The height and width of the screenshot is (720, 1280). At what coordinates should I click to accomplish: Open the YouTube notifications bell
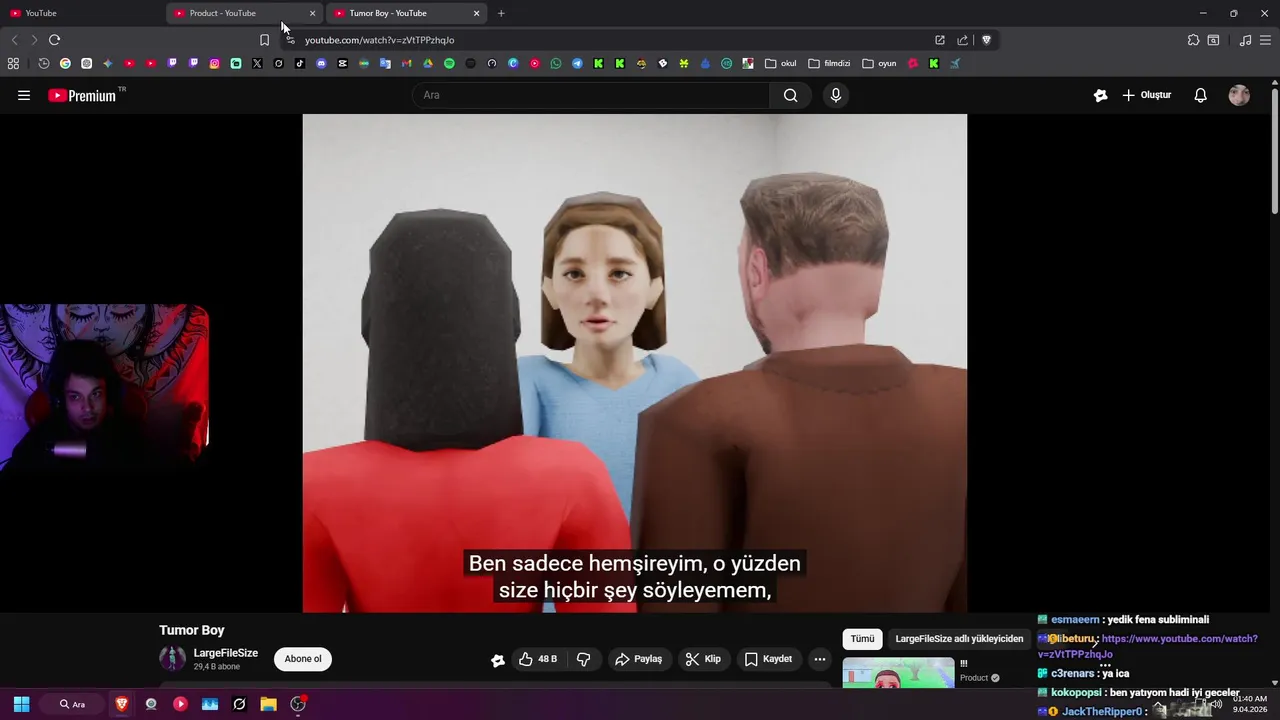pyautogui.click(x=1200, y=95)
